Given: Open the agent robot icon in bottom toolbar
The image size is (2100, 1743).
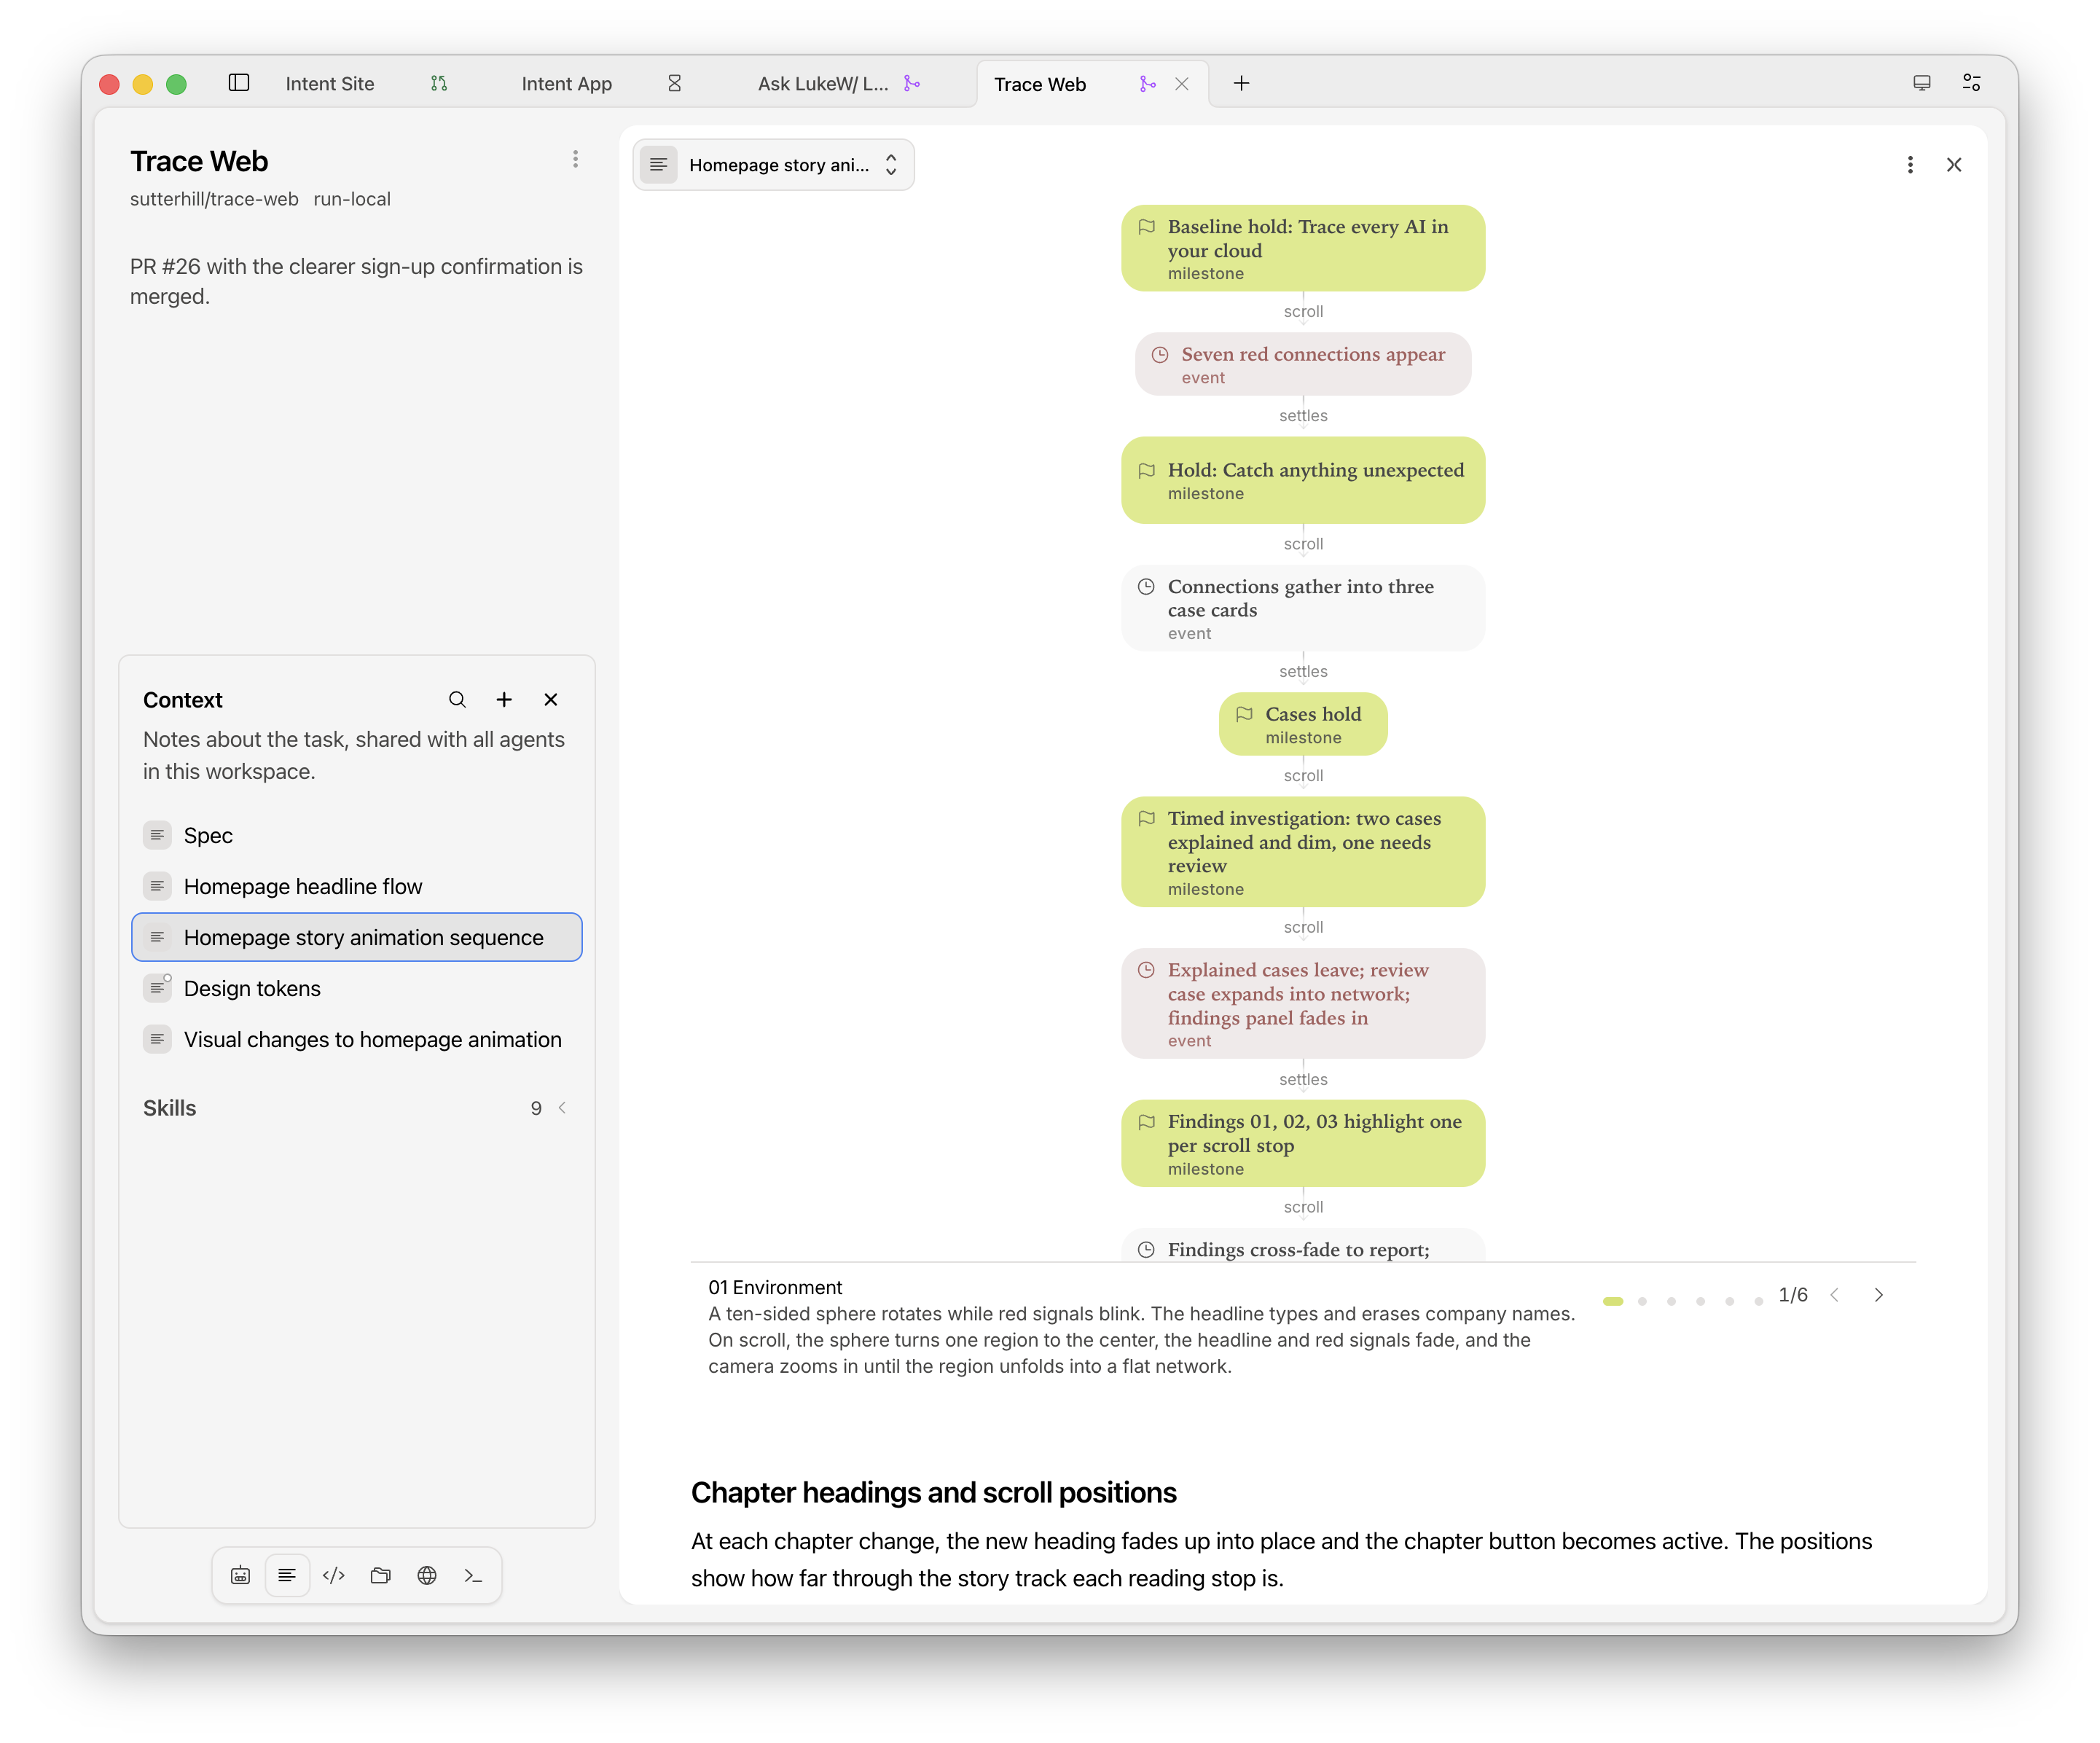Looking at the screenshot, I should click(240, 1576).
